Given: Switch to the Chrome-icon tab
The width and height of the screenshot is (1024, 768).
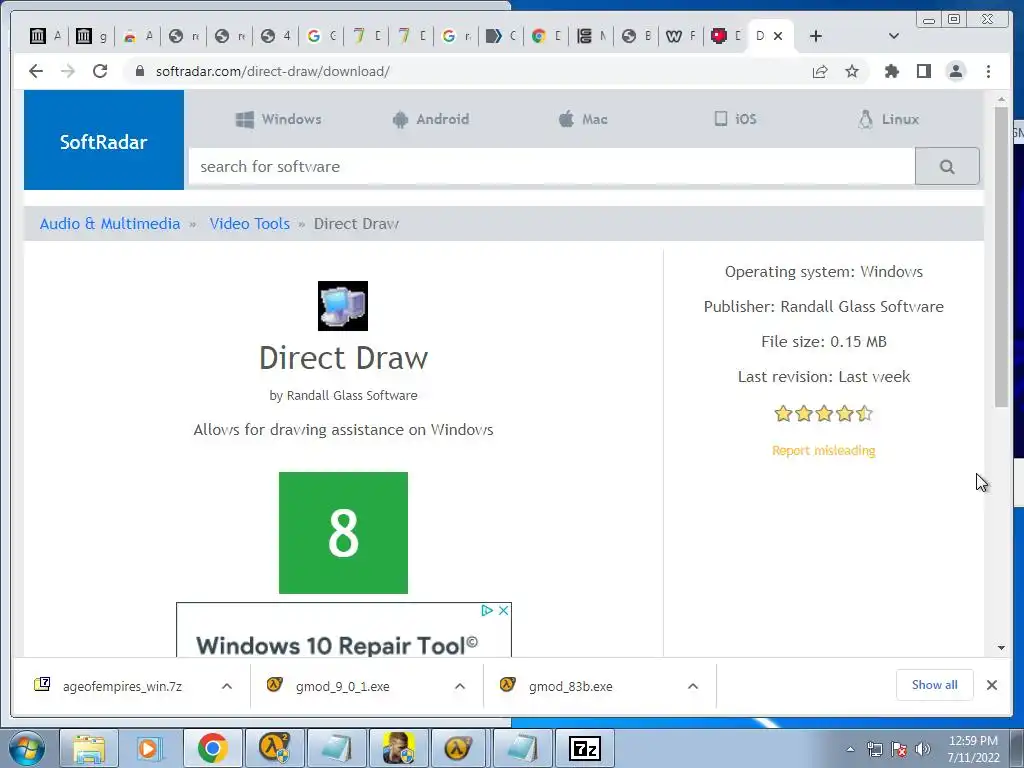Looking at the screenshot, I should (x=547, y=36).
